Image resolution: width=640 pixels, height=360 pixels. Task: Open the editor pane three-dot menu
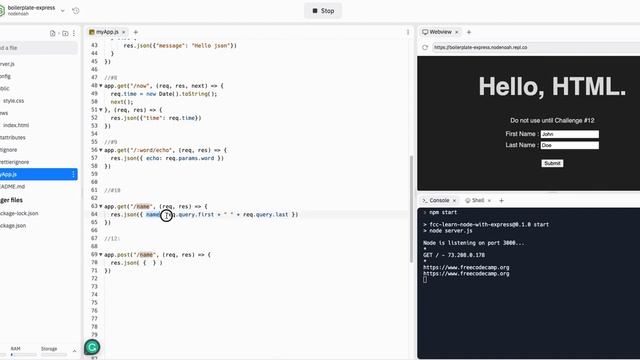[x=408, y=32]
